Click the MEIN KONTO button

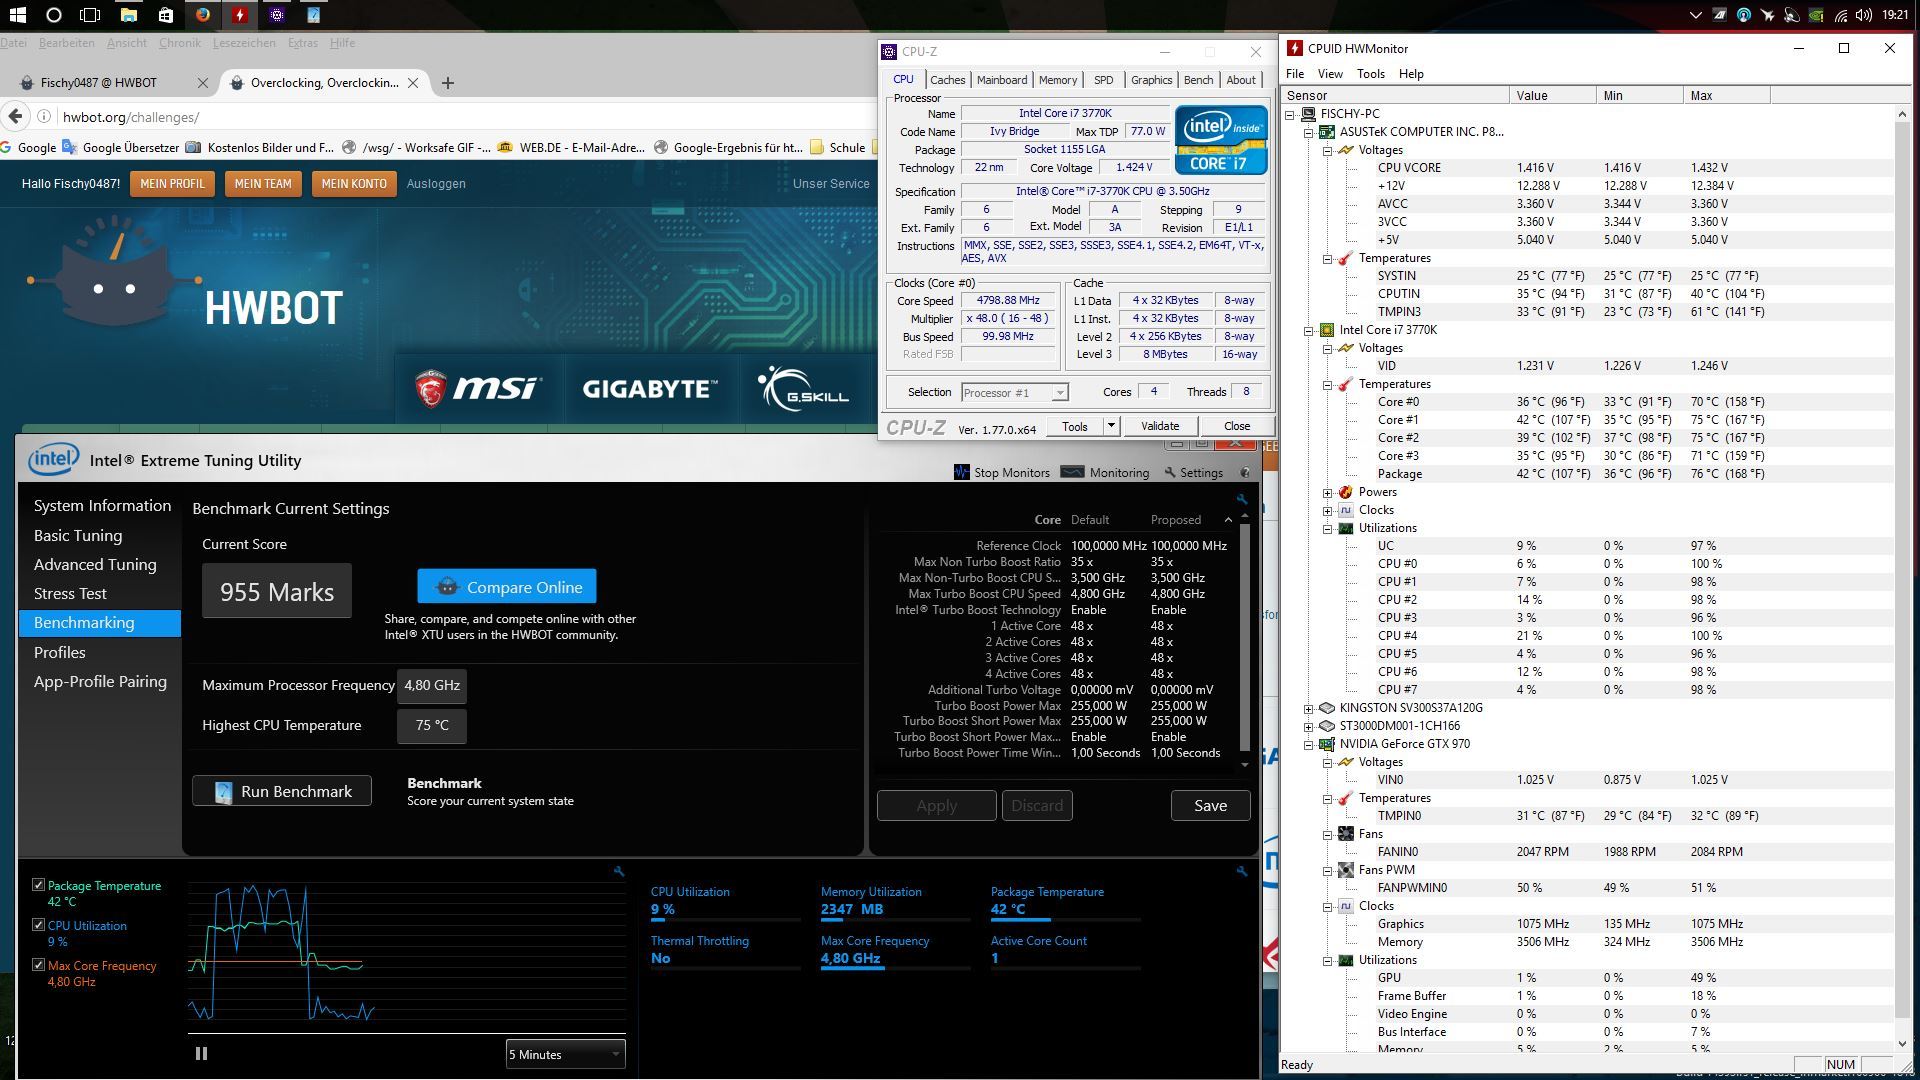click(x=354, y=184)
